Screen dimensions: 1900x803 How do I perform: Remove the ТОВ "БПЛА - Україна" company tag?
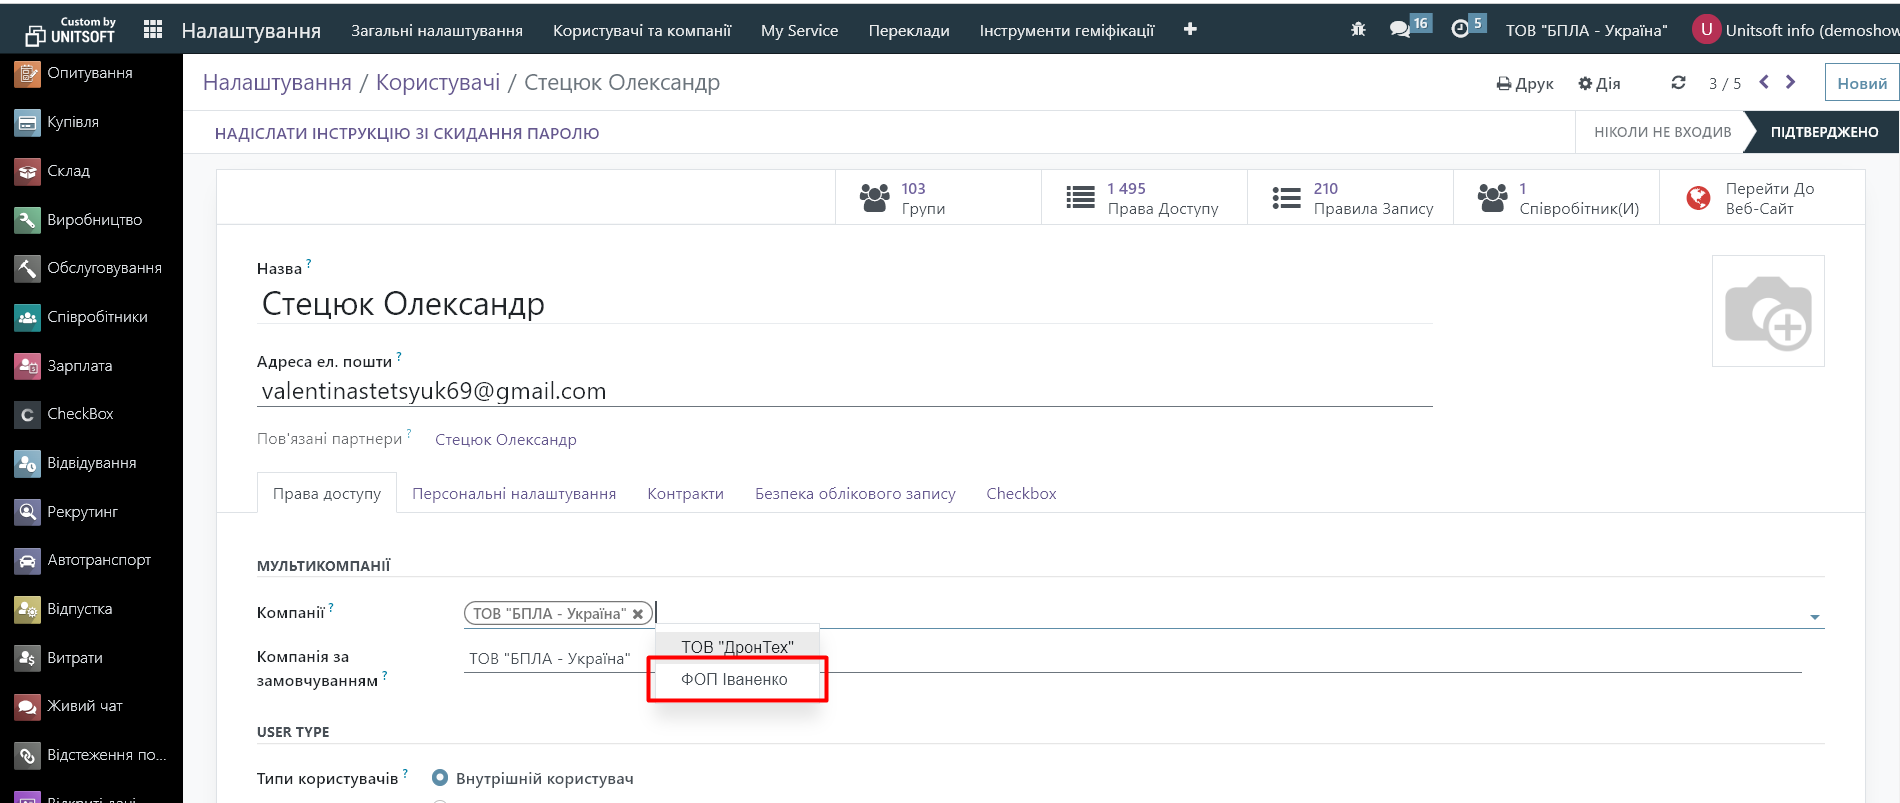pos(638,614)
